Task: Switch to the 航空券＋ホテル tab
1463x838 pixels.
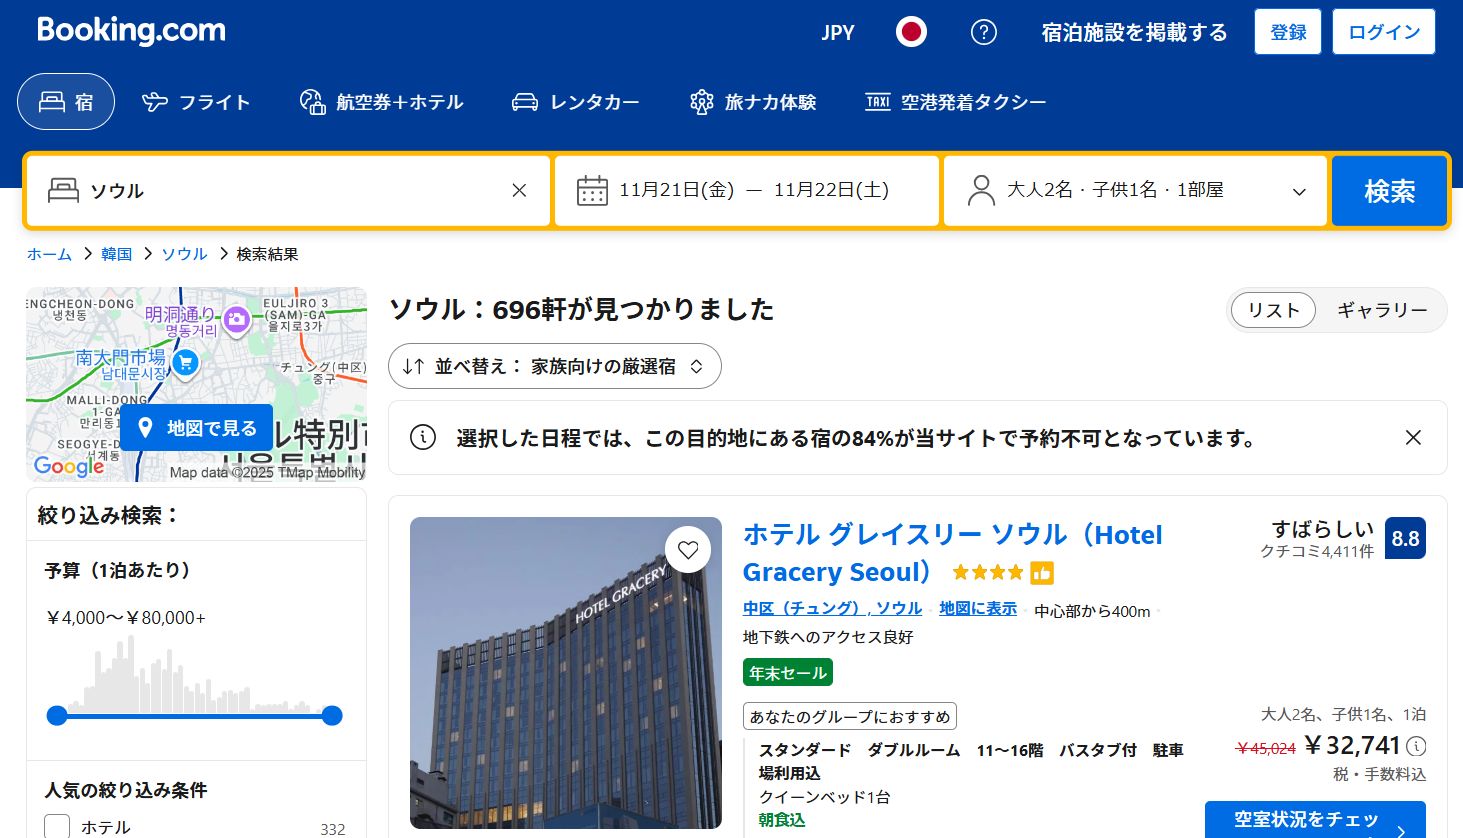Action: pos(382,101)
